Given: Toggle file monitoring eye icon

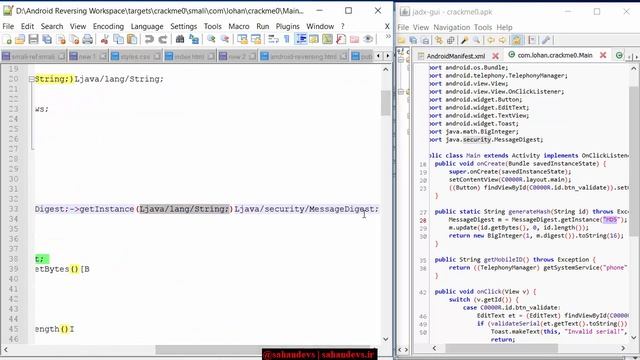Looking at the screenshot, I should pos(368,39).
